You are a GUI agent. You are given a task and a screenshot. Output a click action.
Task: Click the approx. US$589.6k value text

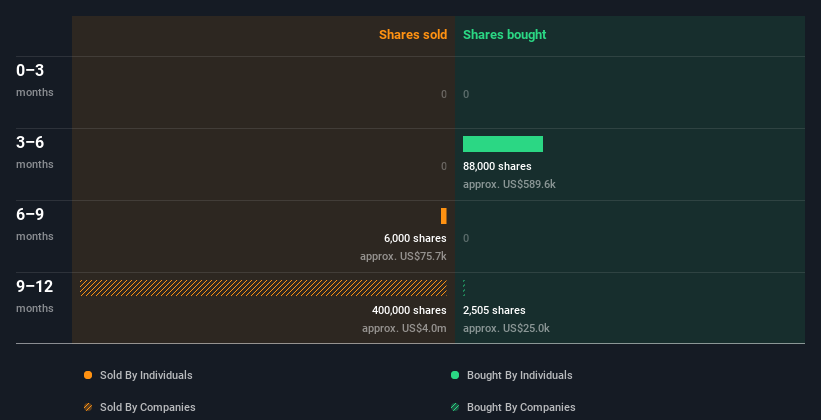(509, 184)
